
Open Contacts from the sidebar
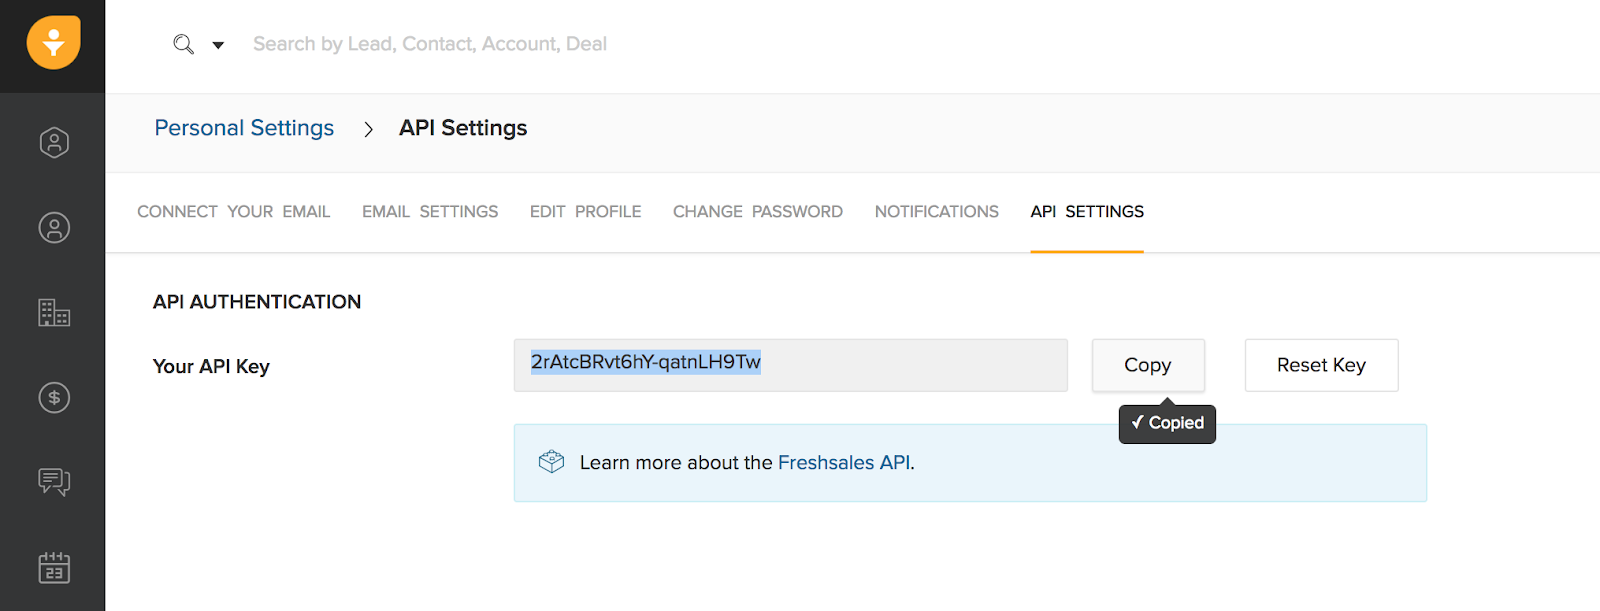[x=54, y=228]
